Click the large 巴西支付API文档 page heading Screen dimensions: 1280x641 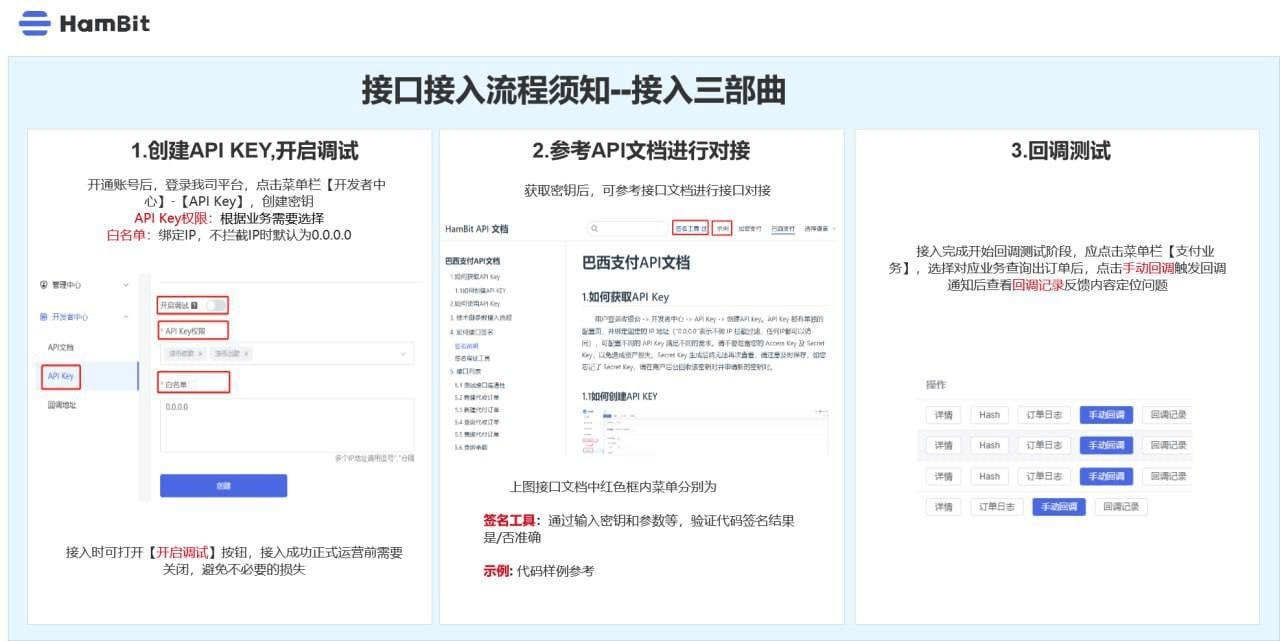[x=636, y=263]
